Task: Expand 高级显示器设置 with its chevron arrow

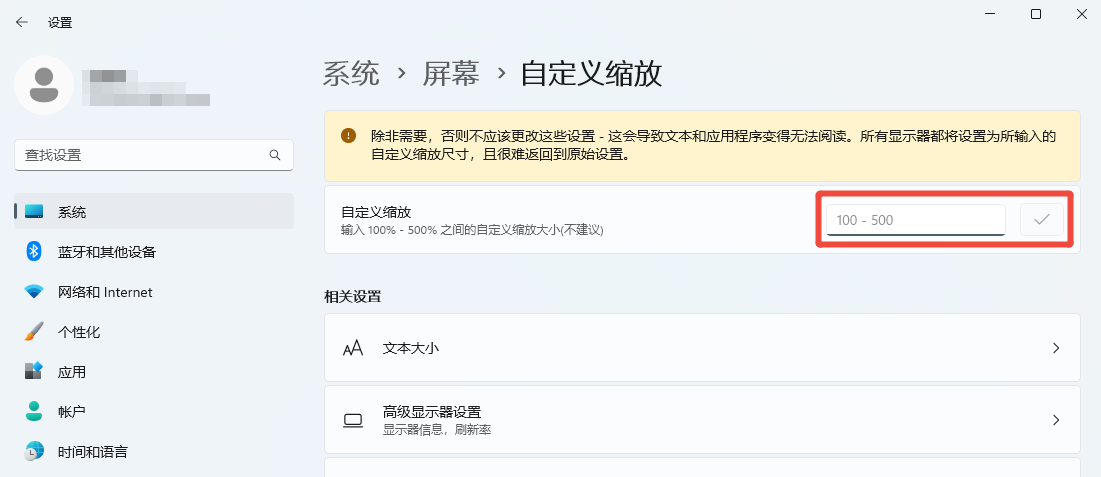Action: click(x=1055, y=420)
